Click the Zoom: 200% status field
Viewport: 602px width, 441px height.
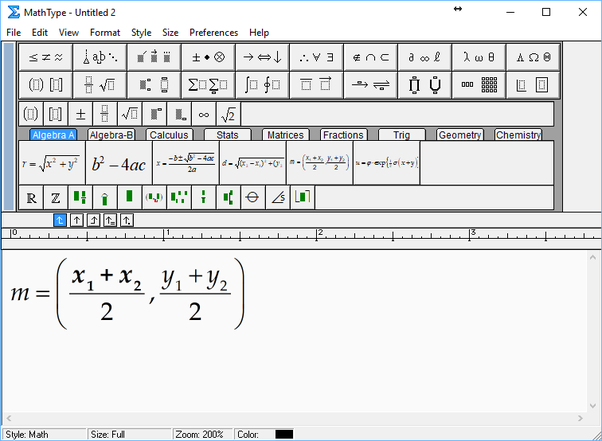pos(202,434)
